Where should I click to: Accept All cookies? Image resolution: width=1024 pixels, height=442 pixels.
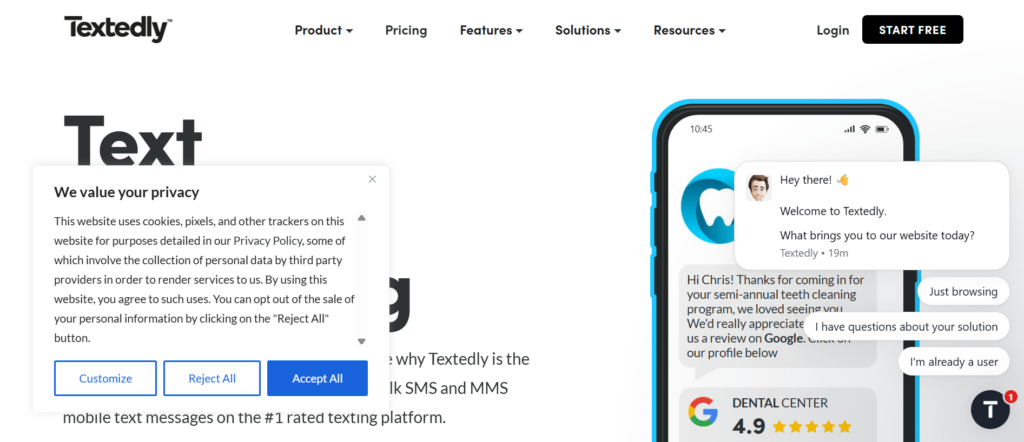pyautogui.click(x=317, y=378)
